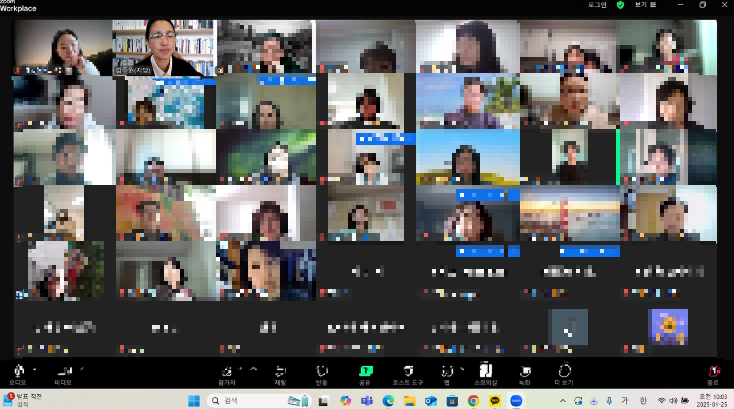The image size is (734, 409).
Task: Open the 더 보기 more menu
Action: (565, 374)
